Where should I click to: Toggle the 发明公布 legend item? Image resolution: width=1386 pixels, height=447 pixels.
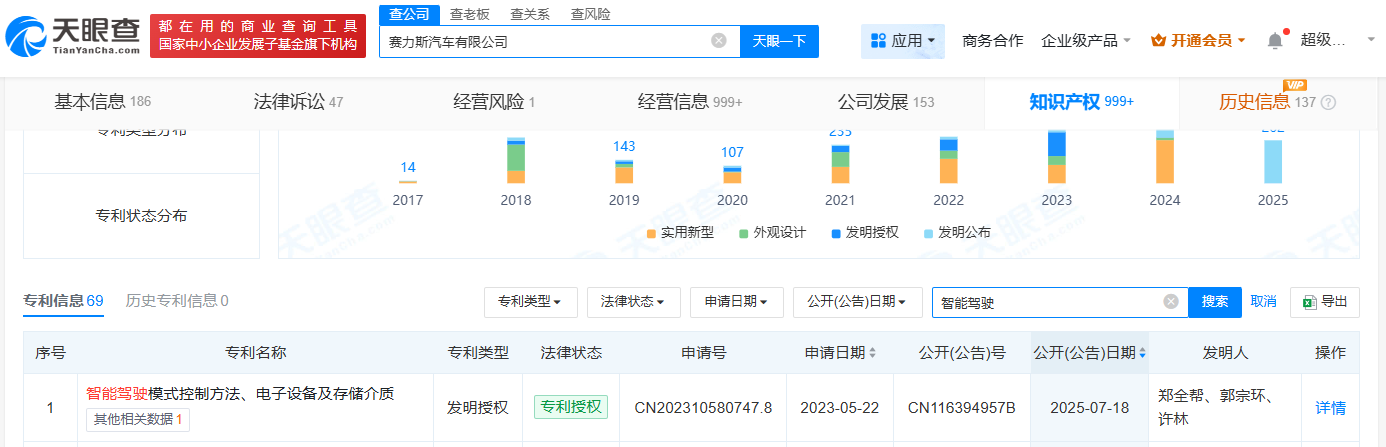957,232
